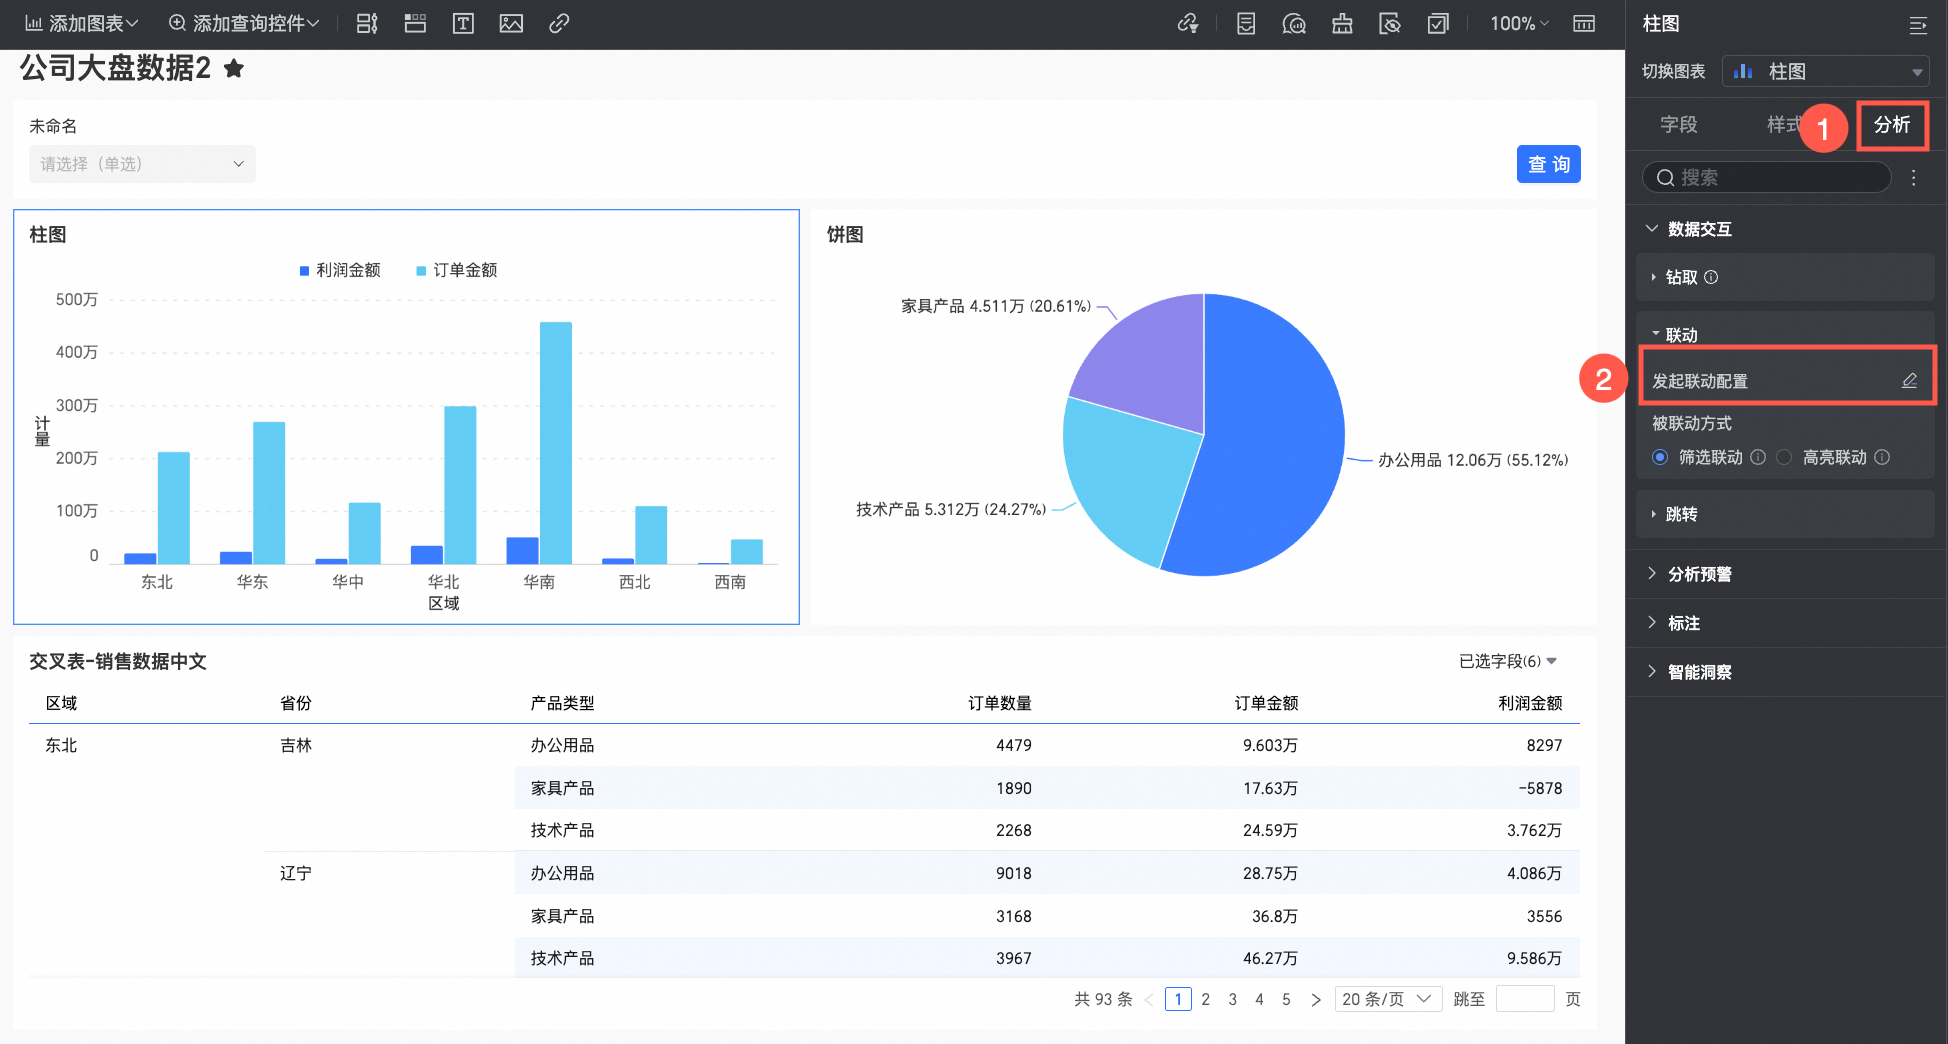The height and width of the screenshot is (1044, 1948).
Task: Insert a link widget
Action: 559,23
